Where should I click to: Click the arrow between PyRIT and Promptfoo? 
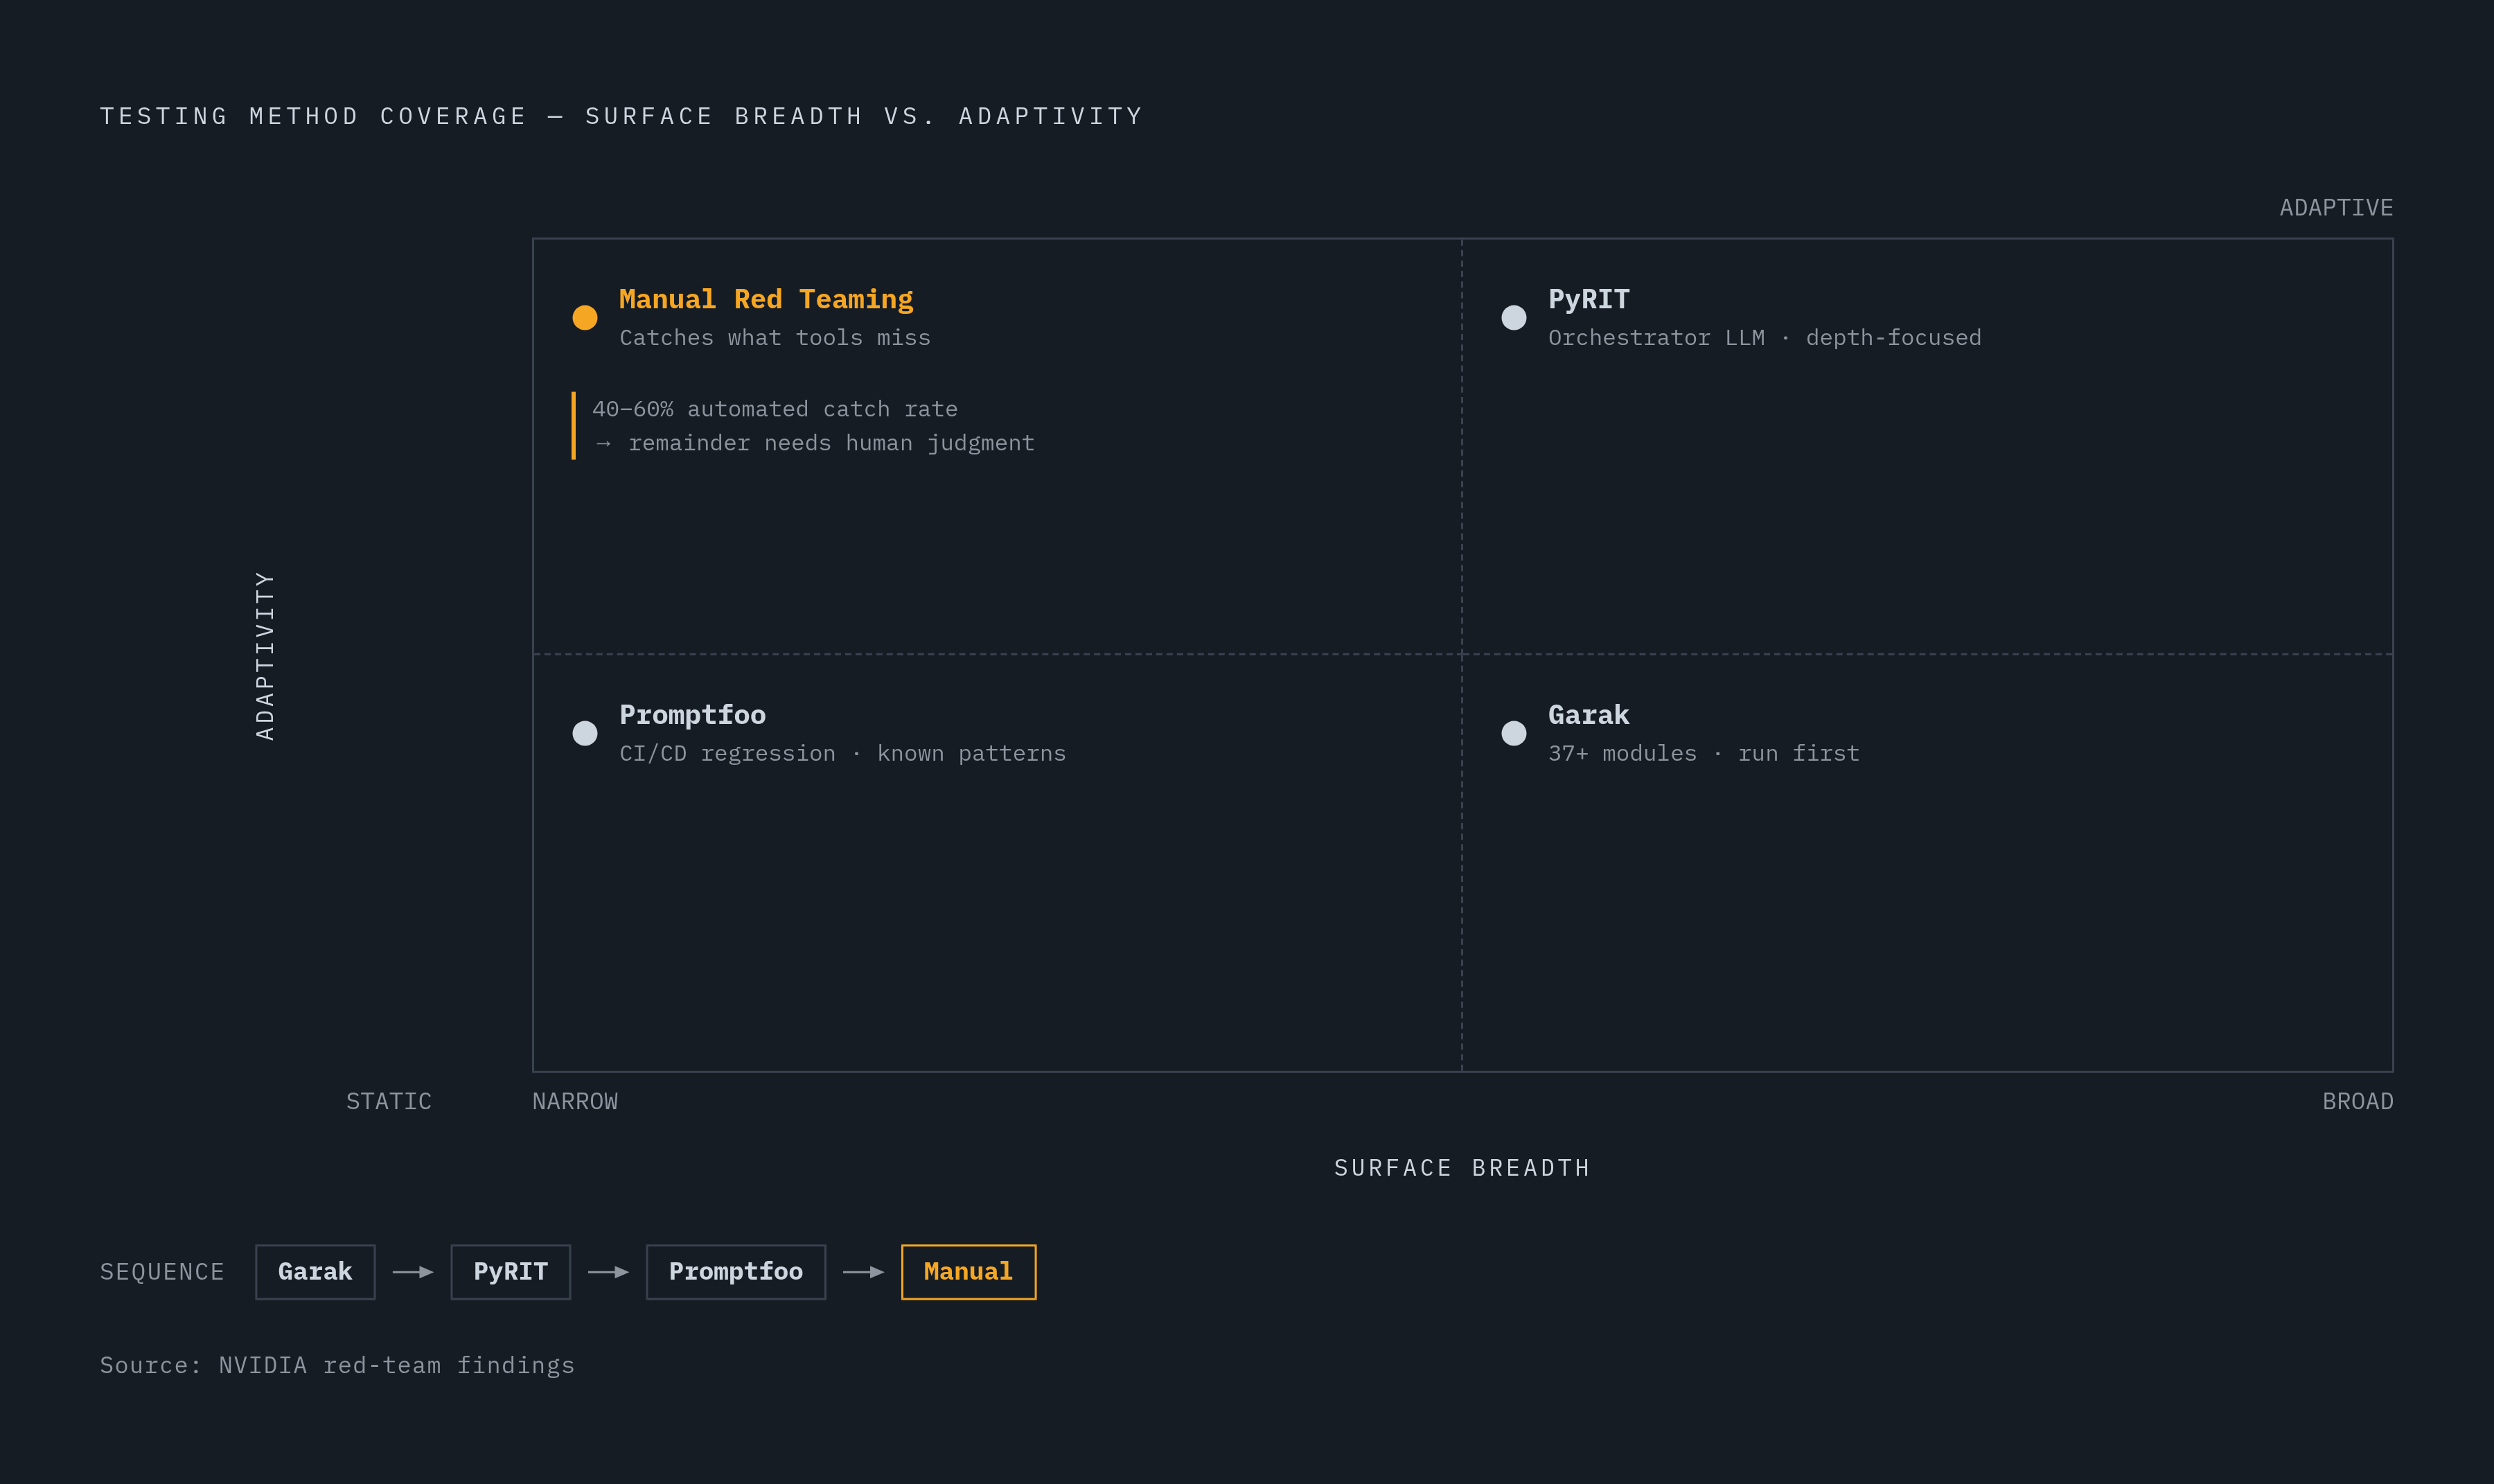pyautogui.click(x=608, y=1272)
